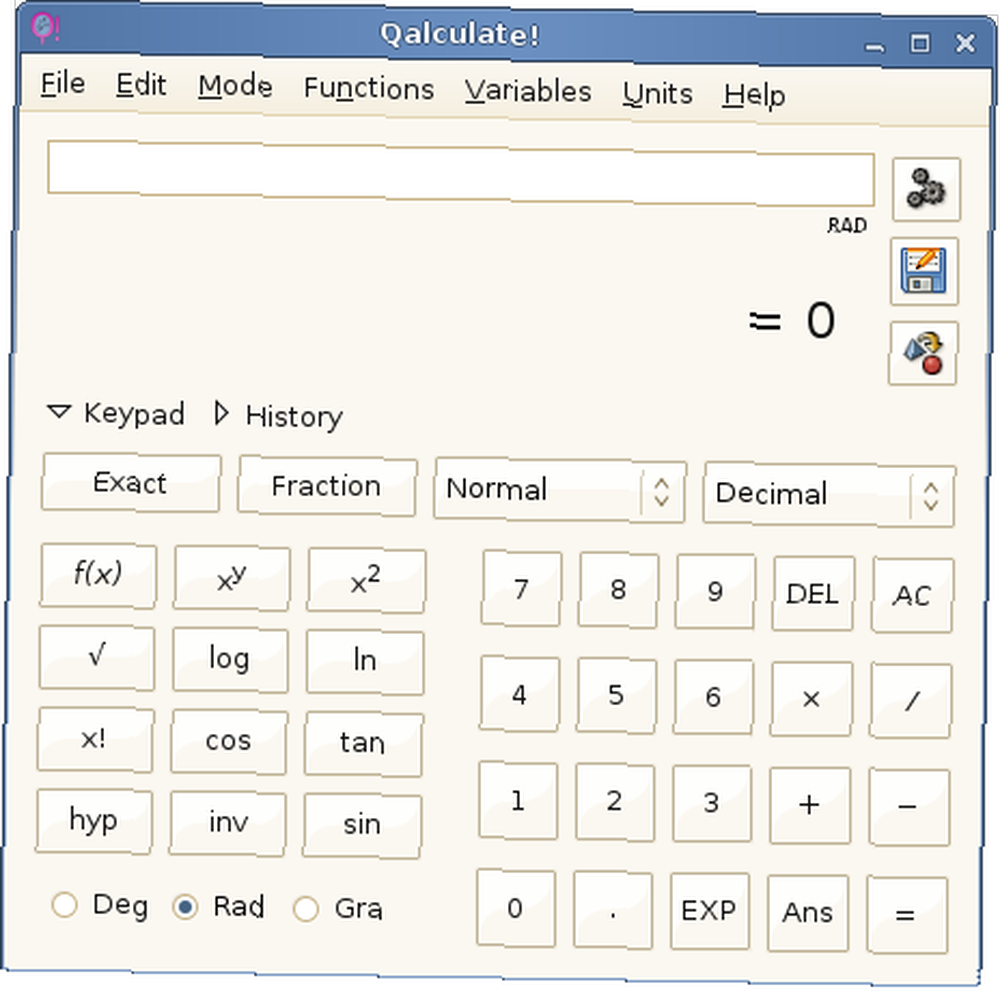Screen dimensions: 1000x991
Task: Open the Decimal number base dropdown
Action: [x=829, y=495]
